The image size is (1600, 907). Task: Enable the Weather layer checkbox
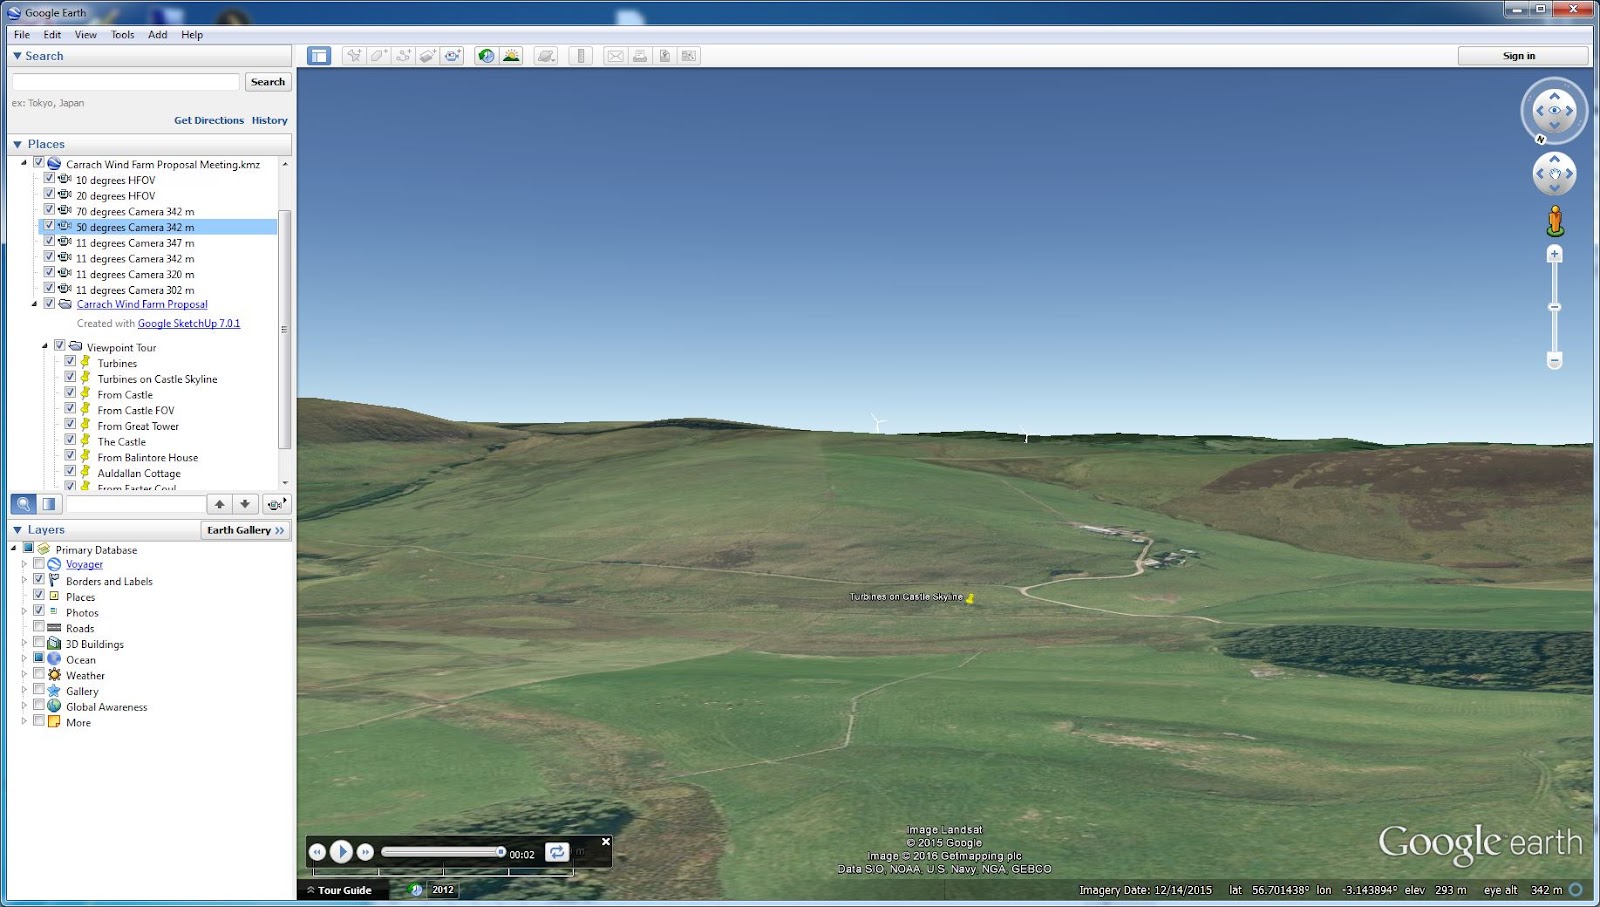pos(39,674)
